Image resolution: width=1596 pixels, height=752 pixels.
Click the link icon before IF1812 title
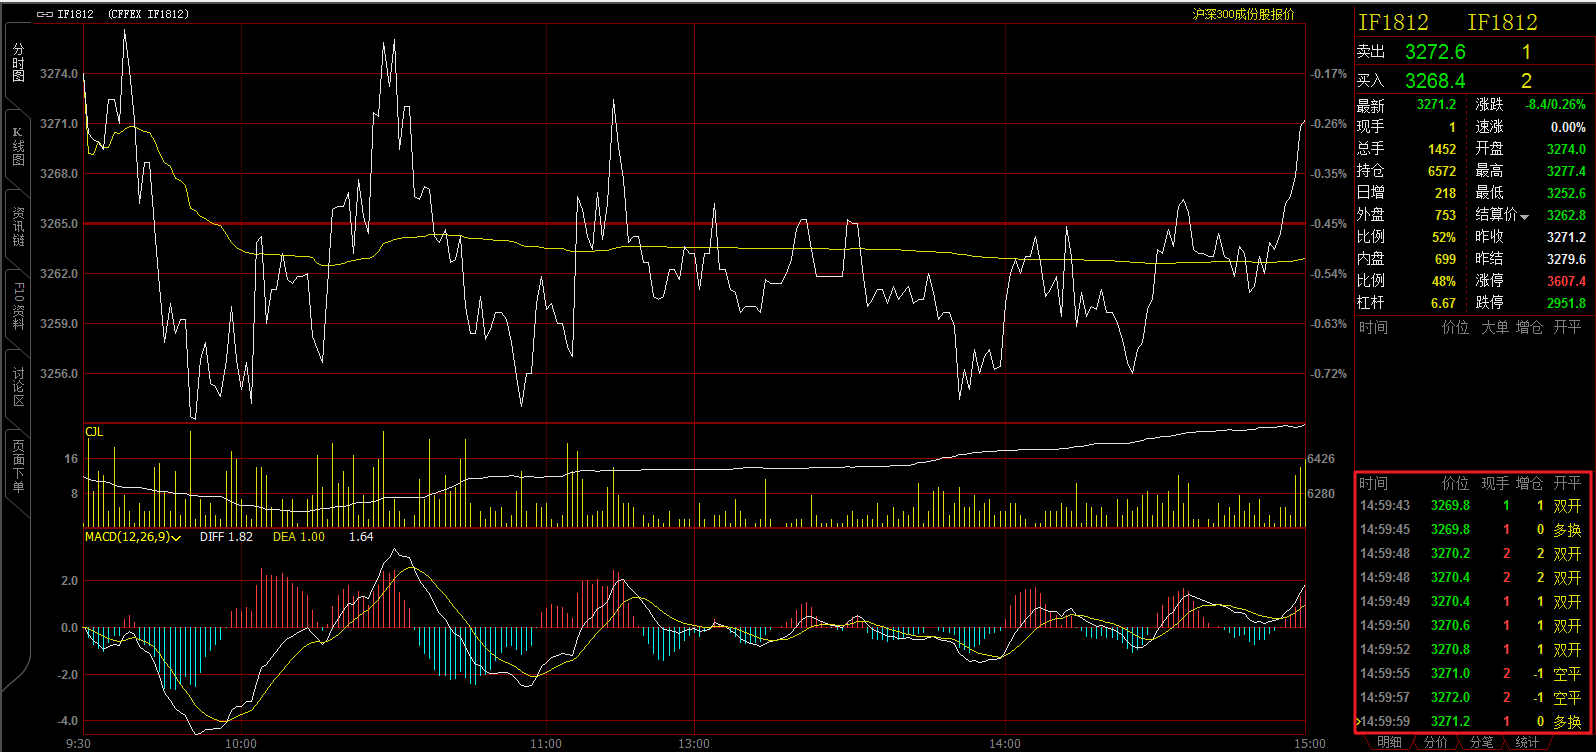tap(44, 14)
